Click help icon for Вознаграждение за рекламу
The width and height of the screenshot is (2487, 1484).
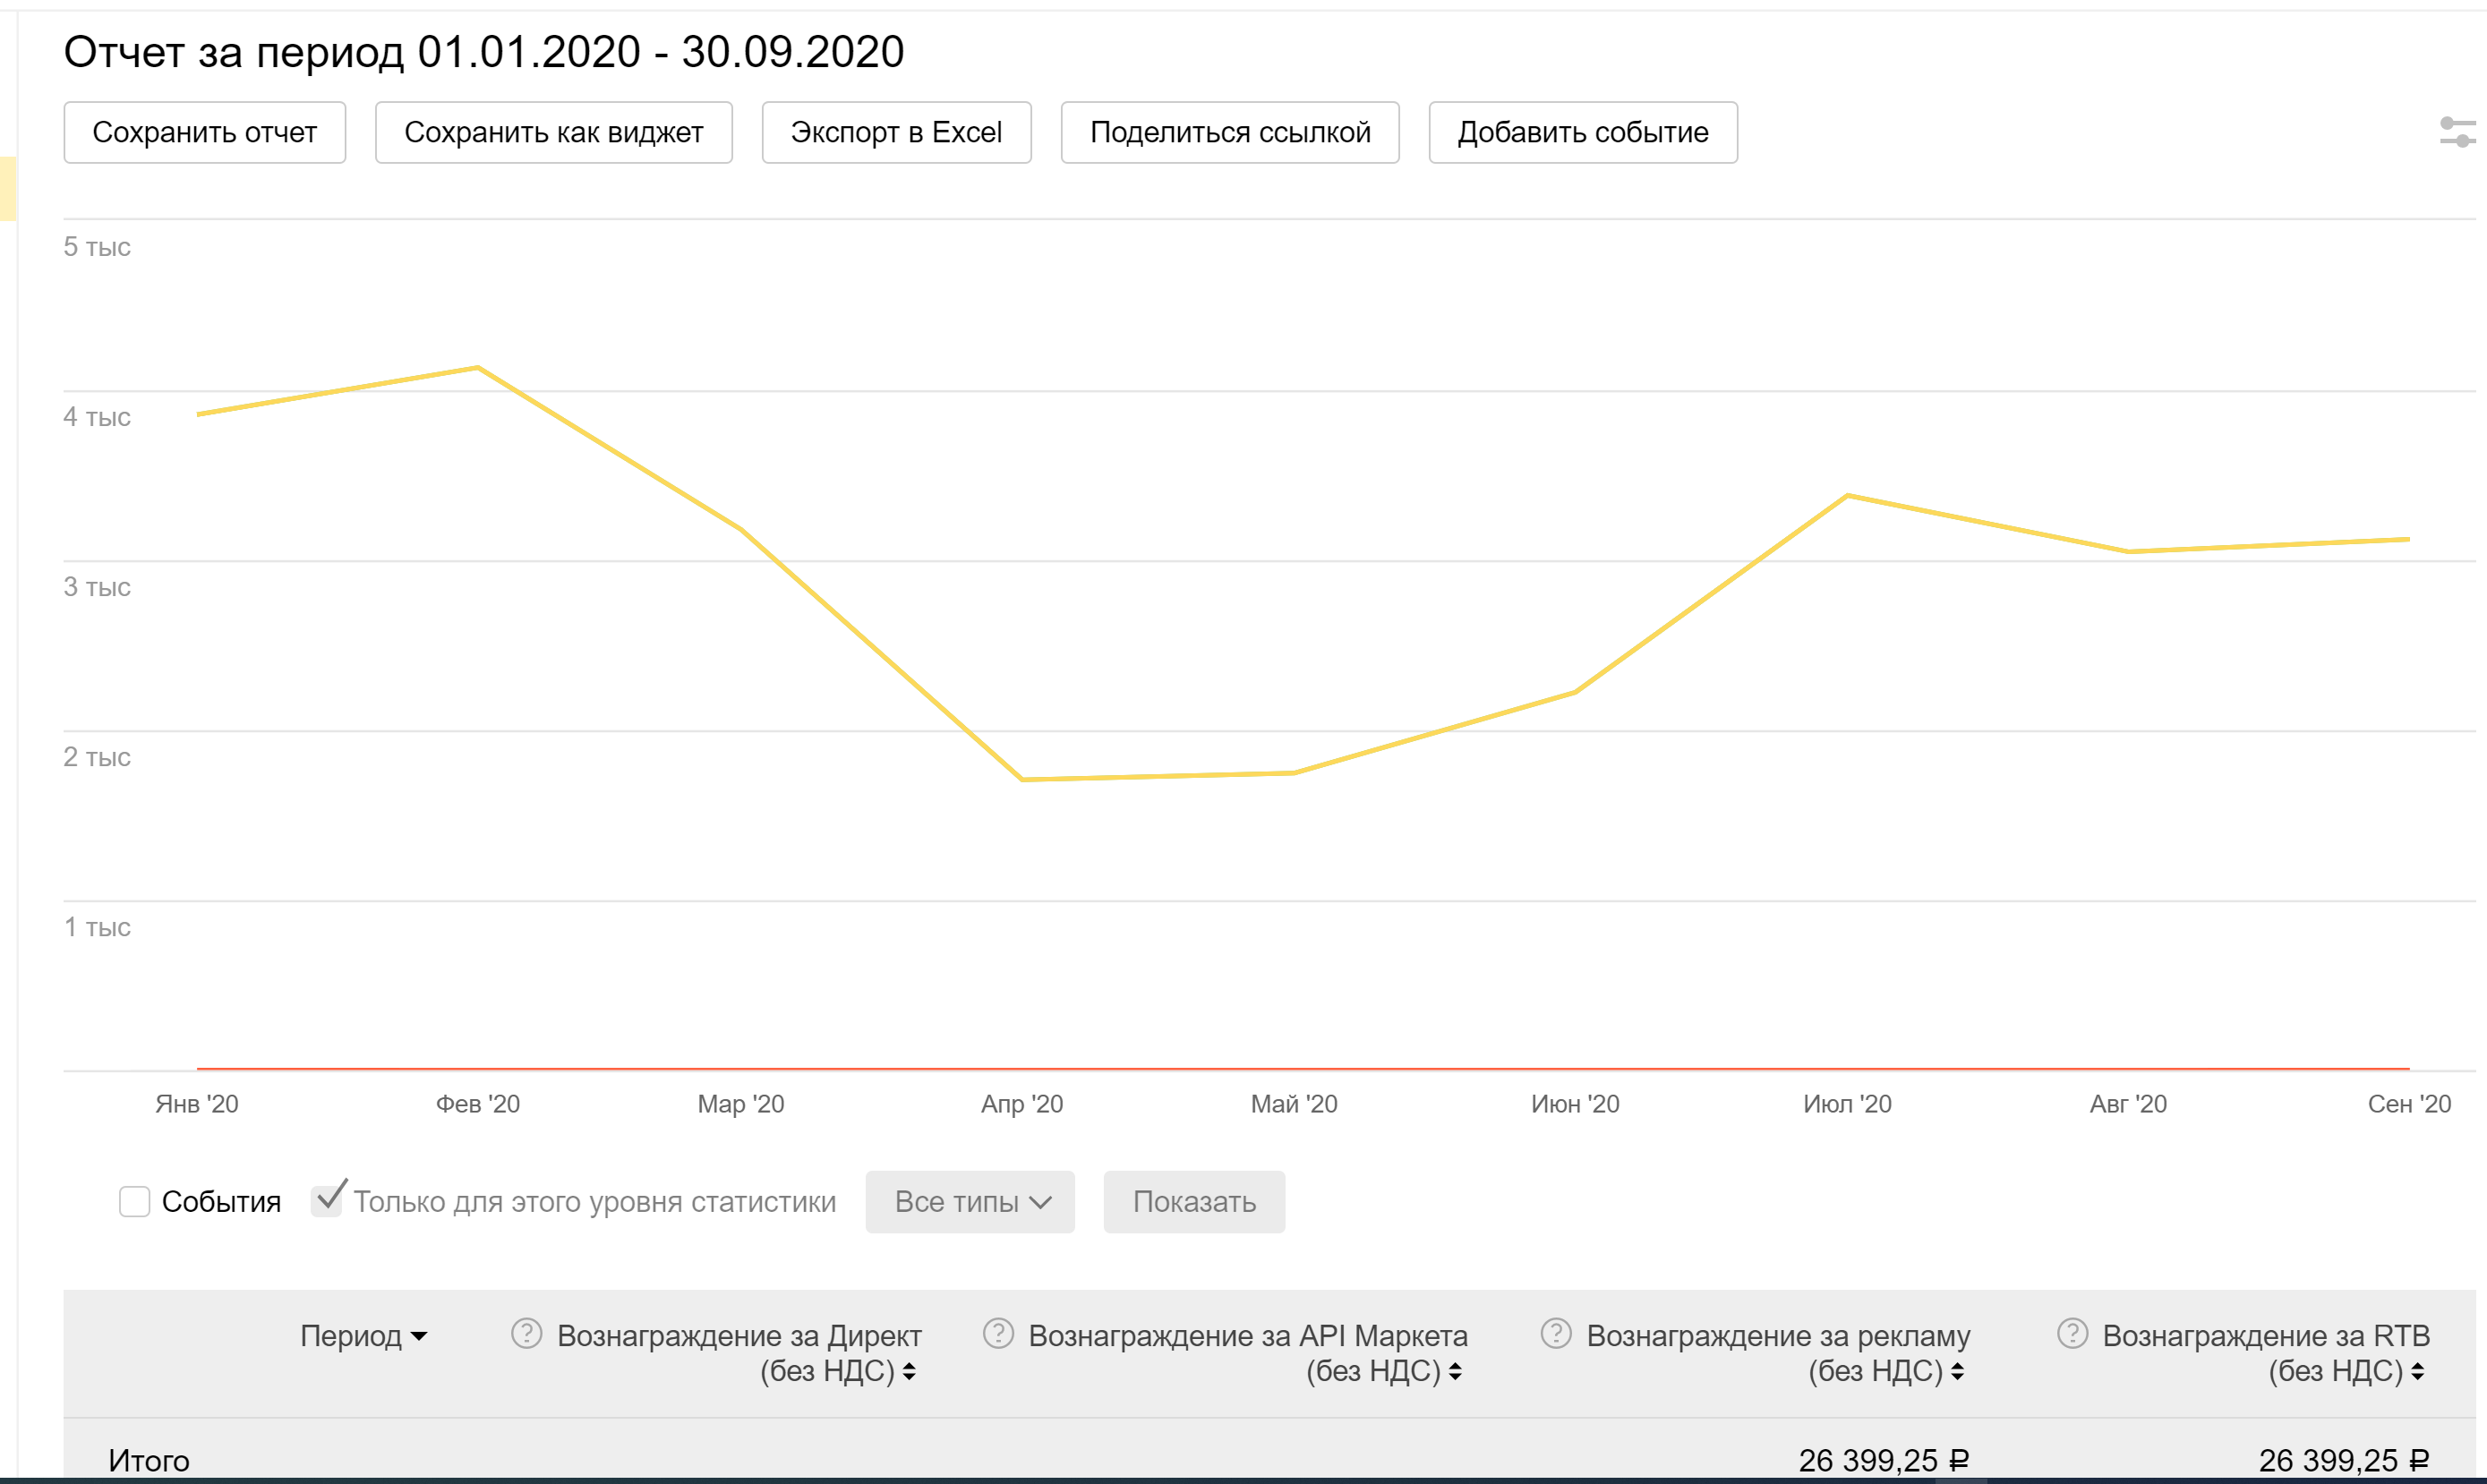1555,1333
